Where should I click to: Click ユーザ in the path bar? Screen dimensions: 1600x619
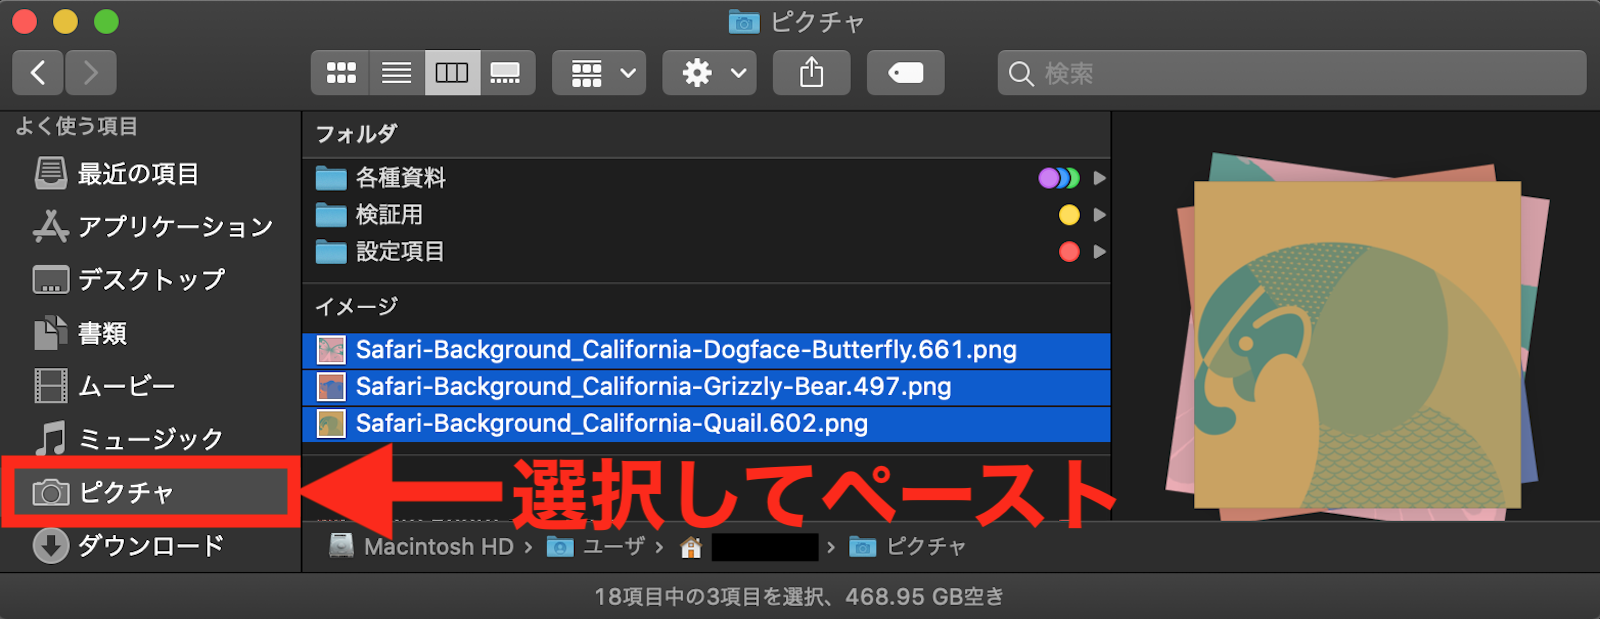pos(597,547)
